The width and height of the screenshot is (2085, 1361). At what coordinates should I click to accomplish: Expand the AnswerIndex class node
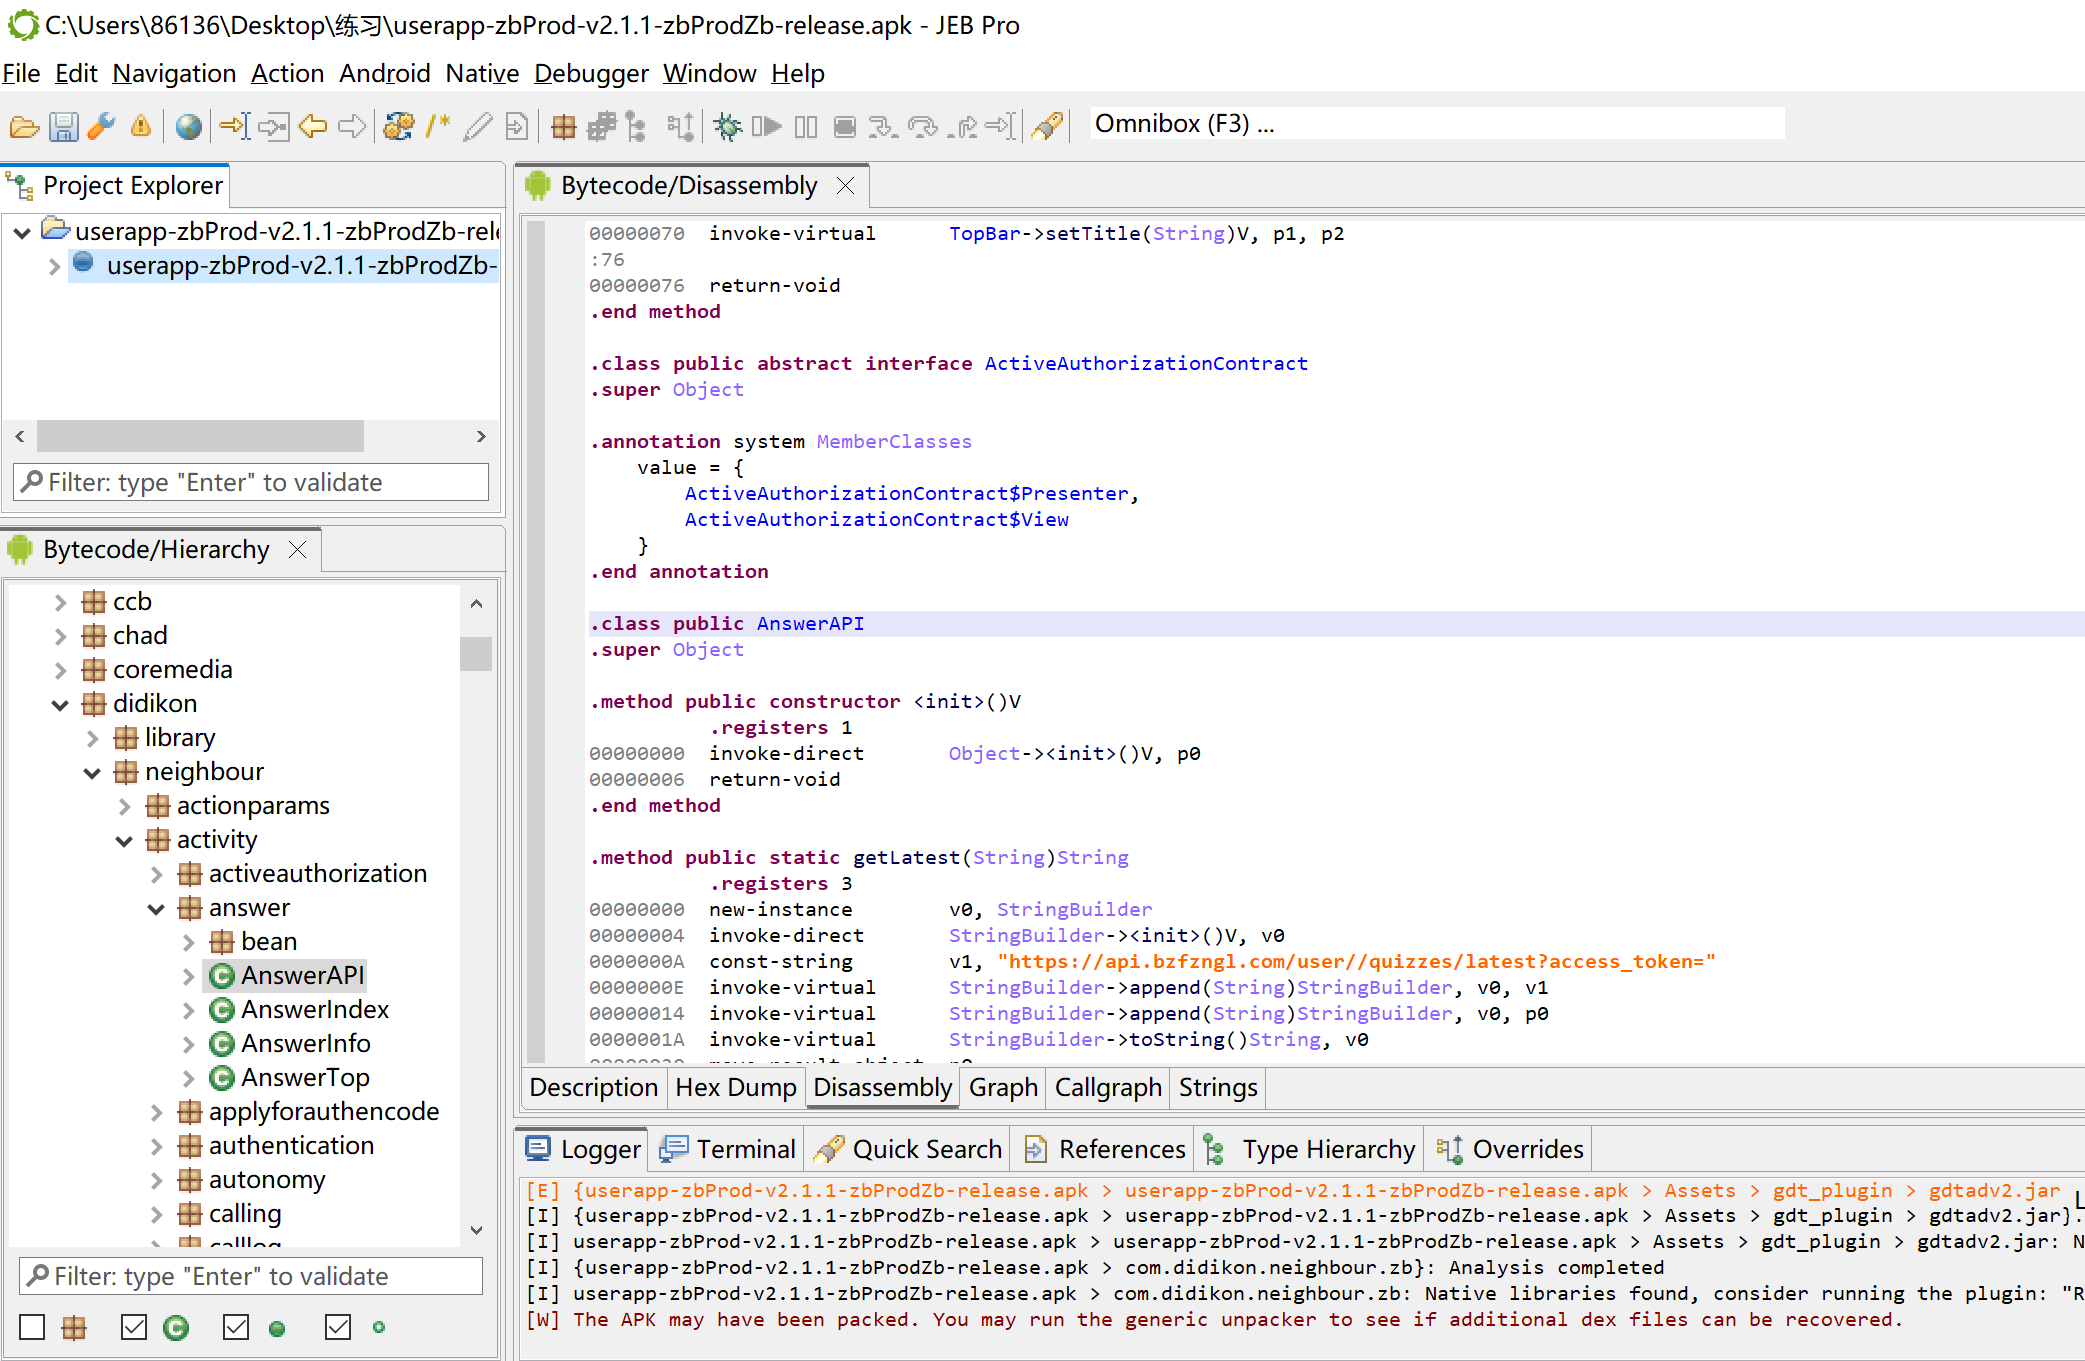189,1010
